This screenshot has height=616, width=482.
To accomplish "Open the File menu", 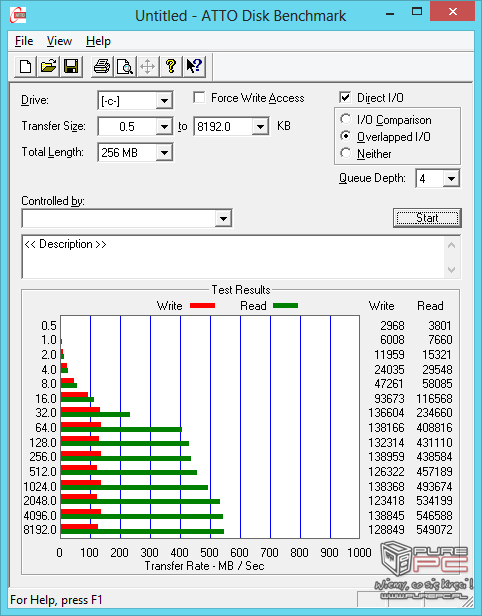I will [x=24, y=41].
